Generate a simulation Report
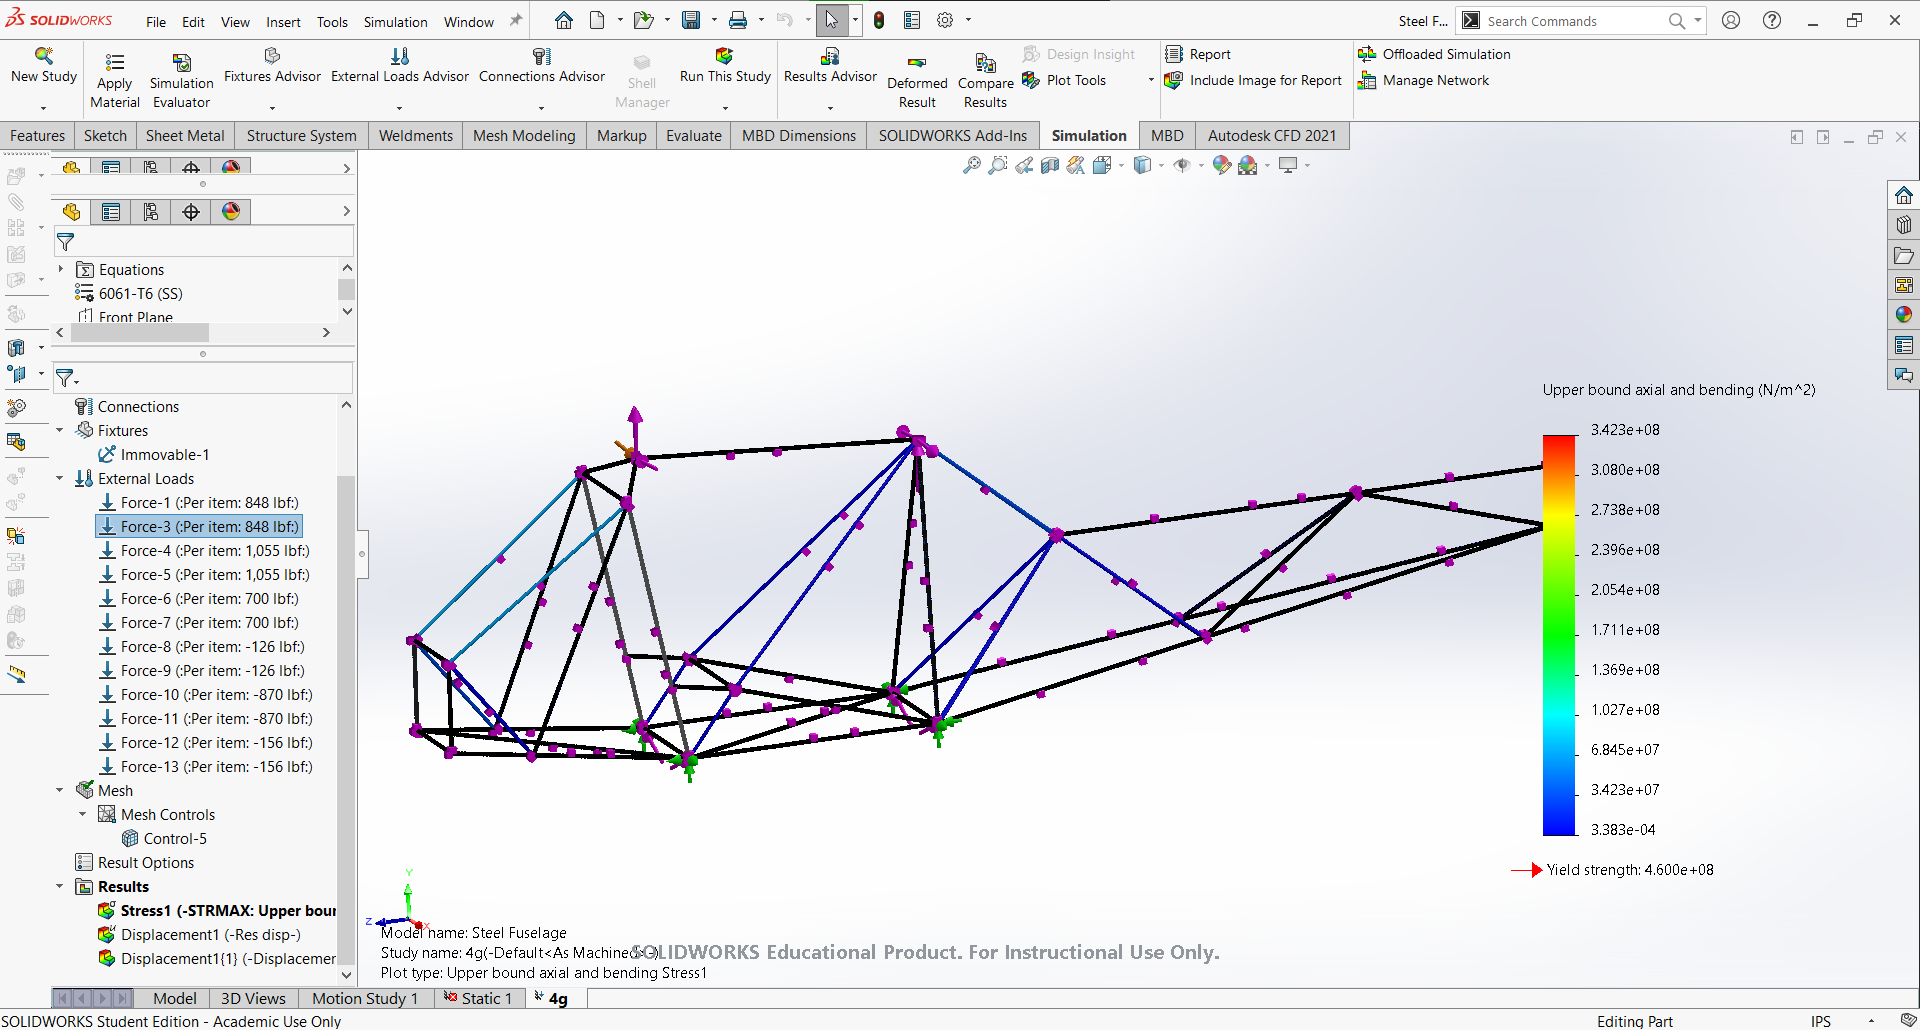This screenshot has height=1030, width=1920. 1197,54
